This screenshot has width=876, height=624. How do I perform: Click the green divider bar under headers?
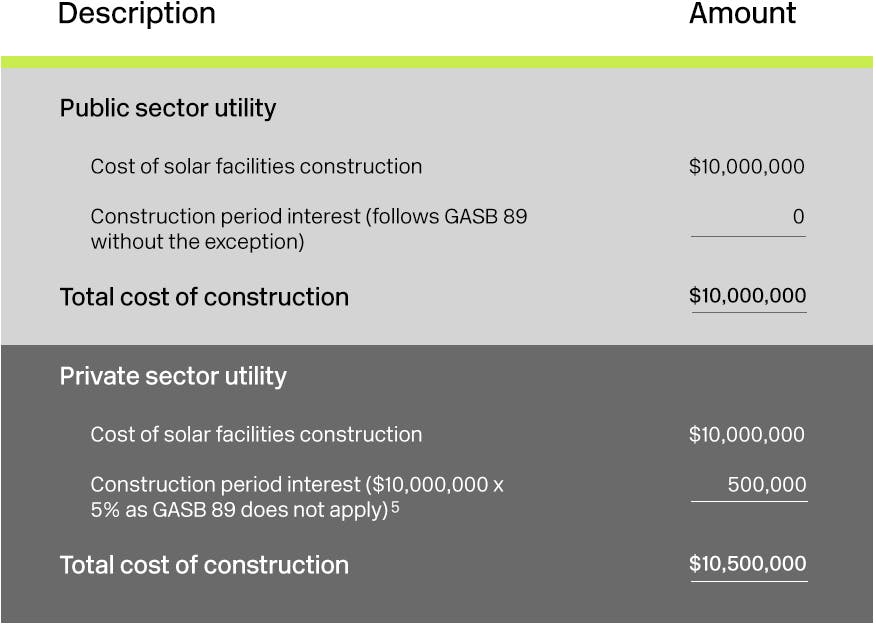437,62
